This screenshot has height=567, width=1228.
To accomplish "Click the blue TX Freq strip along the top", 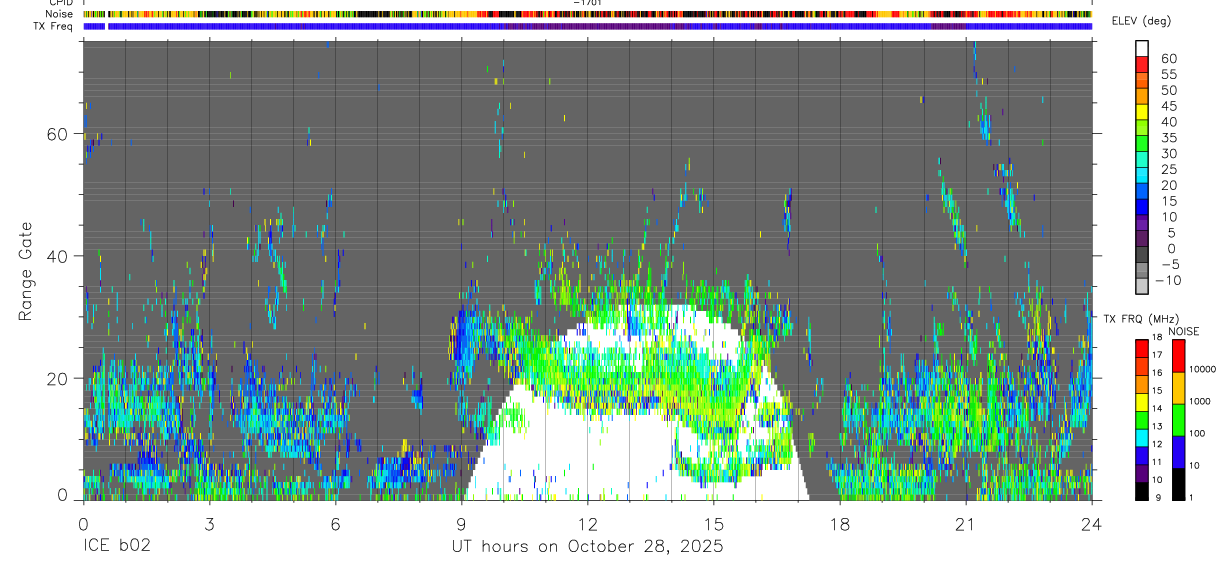I will (x=587, y=26).
